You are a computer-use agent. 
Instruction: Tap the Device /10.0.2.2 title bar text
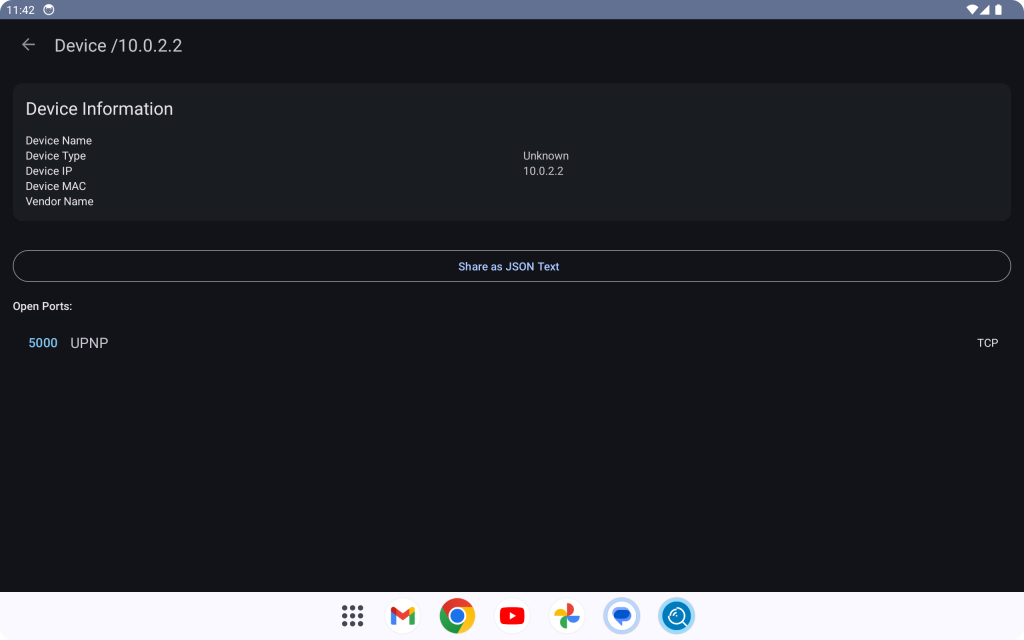118,45
